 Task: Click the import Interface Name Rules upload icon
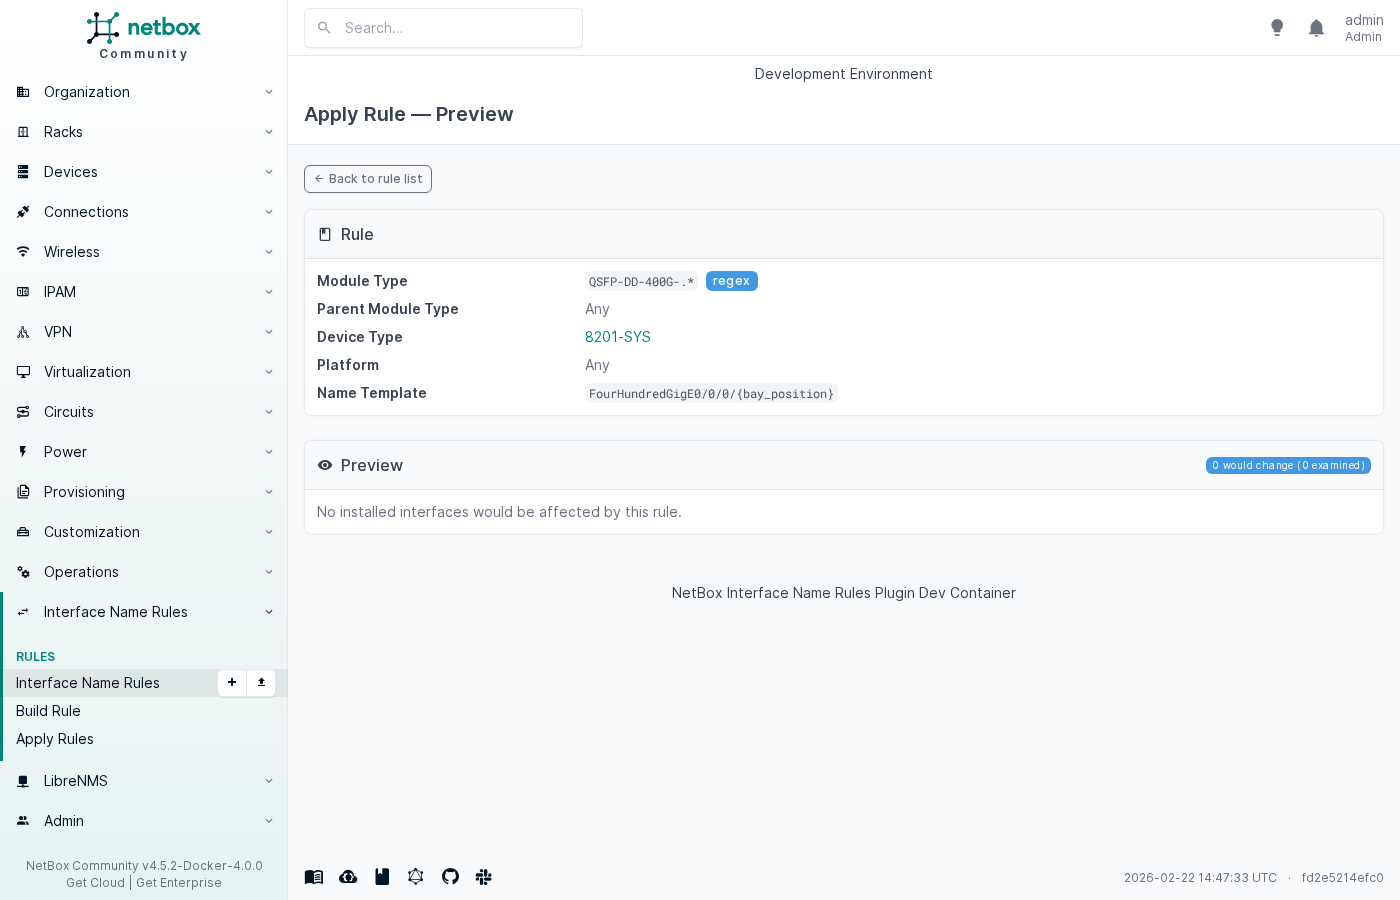(x=260, y=683)
